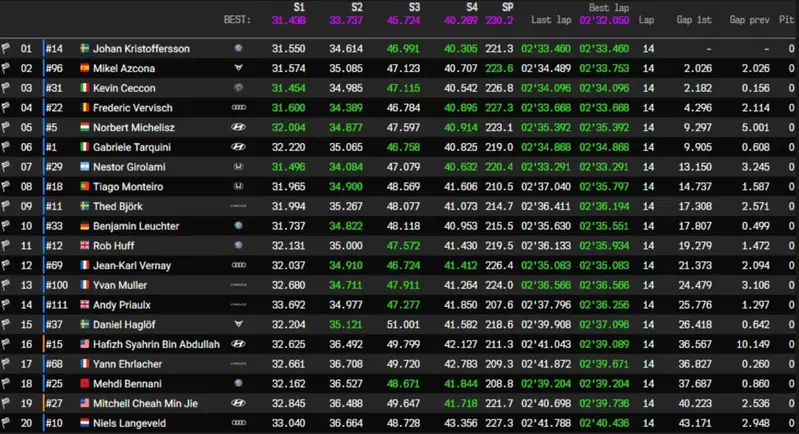
Task: Click the Hyundai logo in Norbert Michelisz's row
Action: (x=238, y=127)
